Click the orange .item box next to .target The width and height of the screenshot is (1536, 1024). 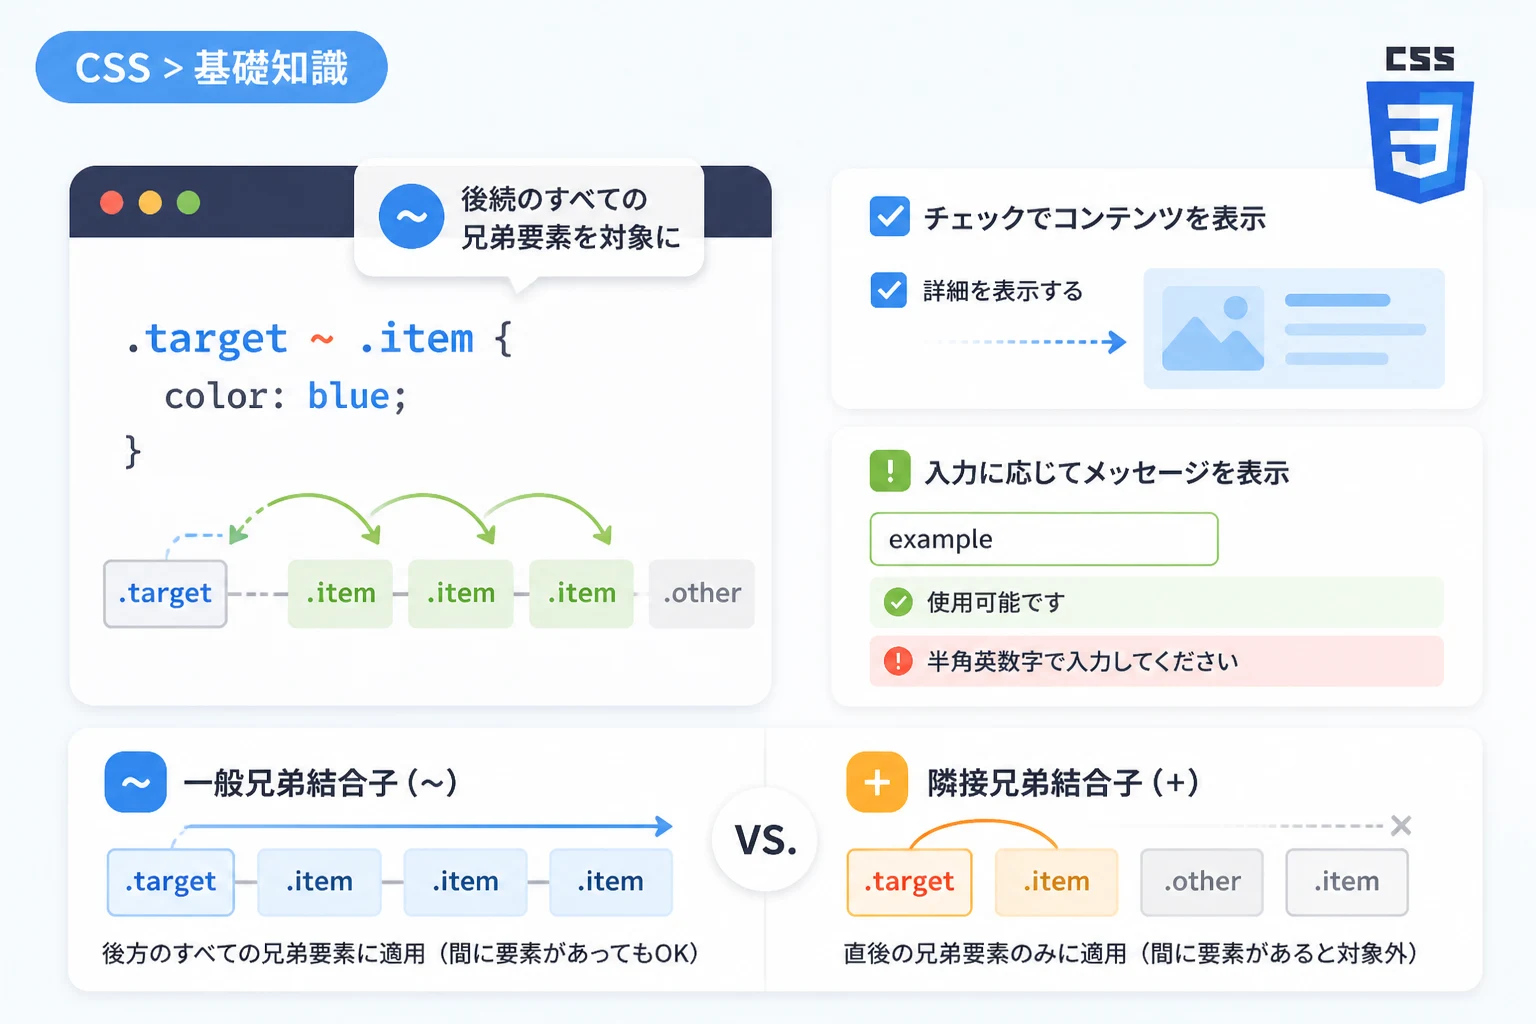pos(1056,882)
